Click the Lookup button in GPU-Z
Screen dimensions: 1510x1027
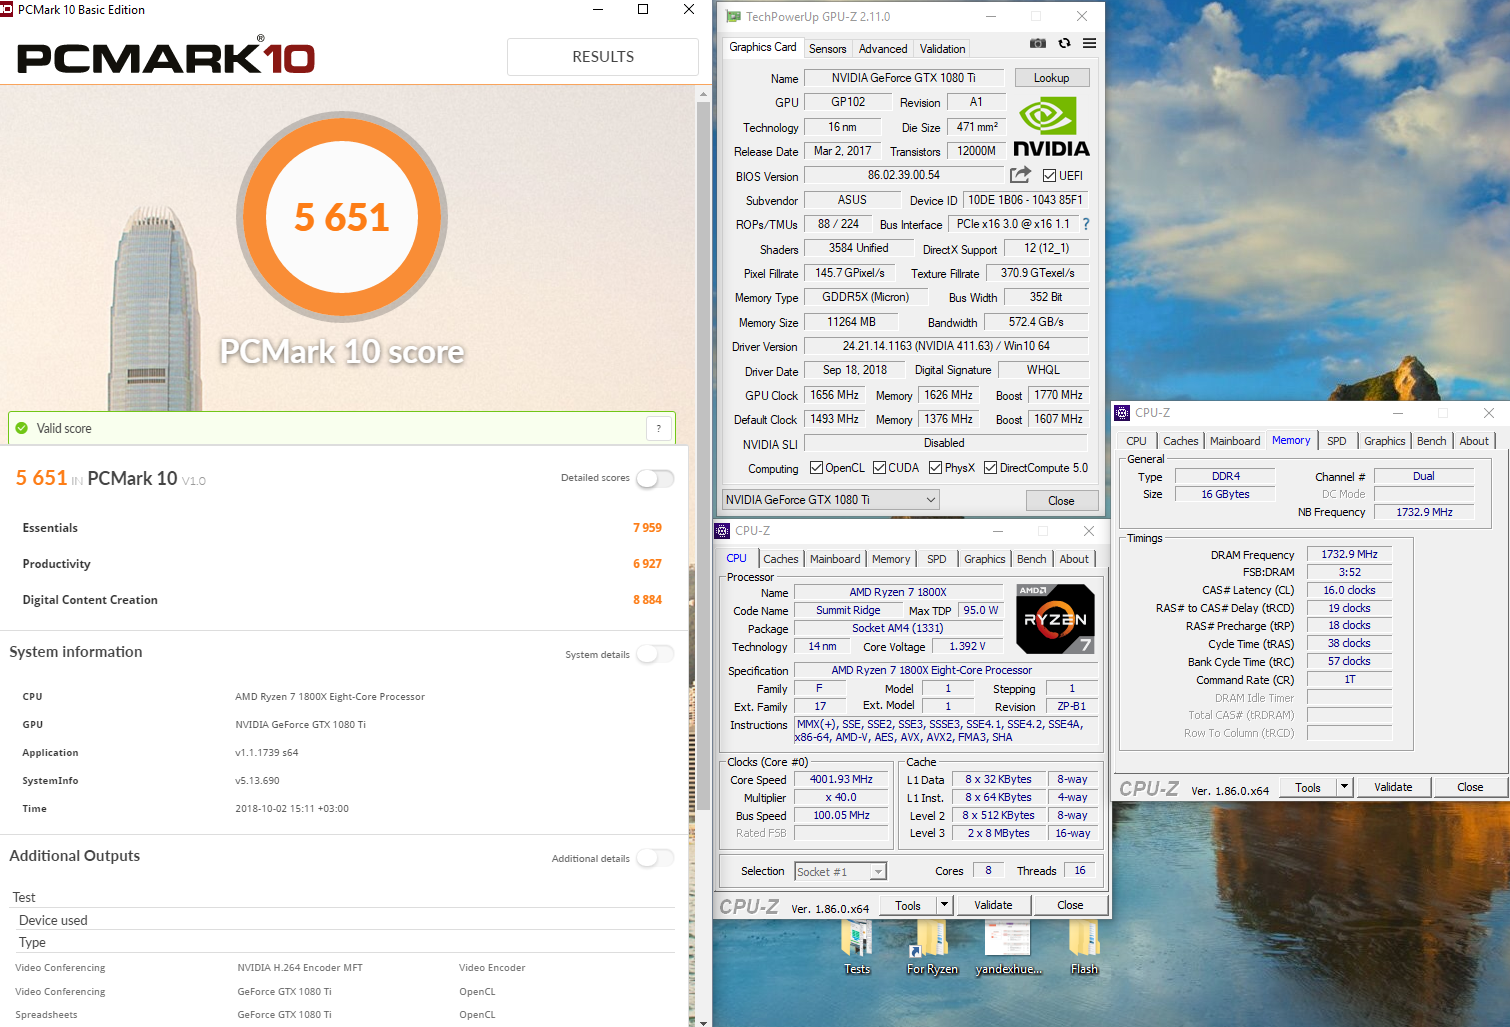click(x=1051, y=78)
